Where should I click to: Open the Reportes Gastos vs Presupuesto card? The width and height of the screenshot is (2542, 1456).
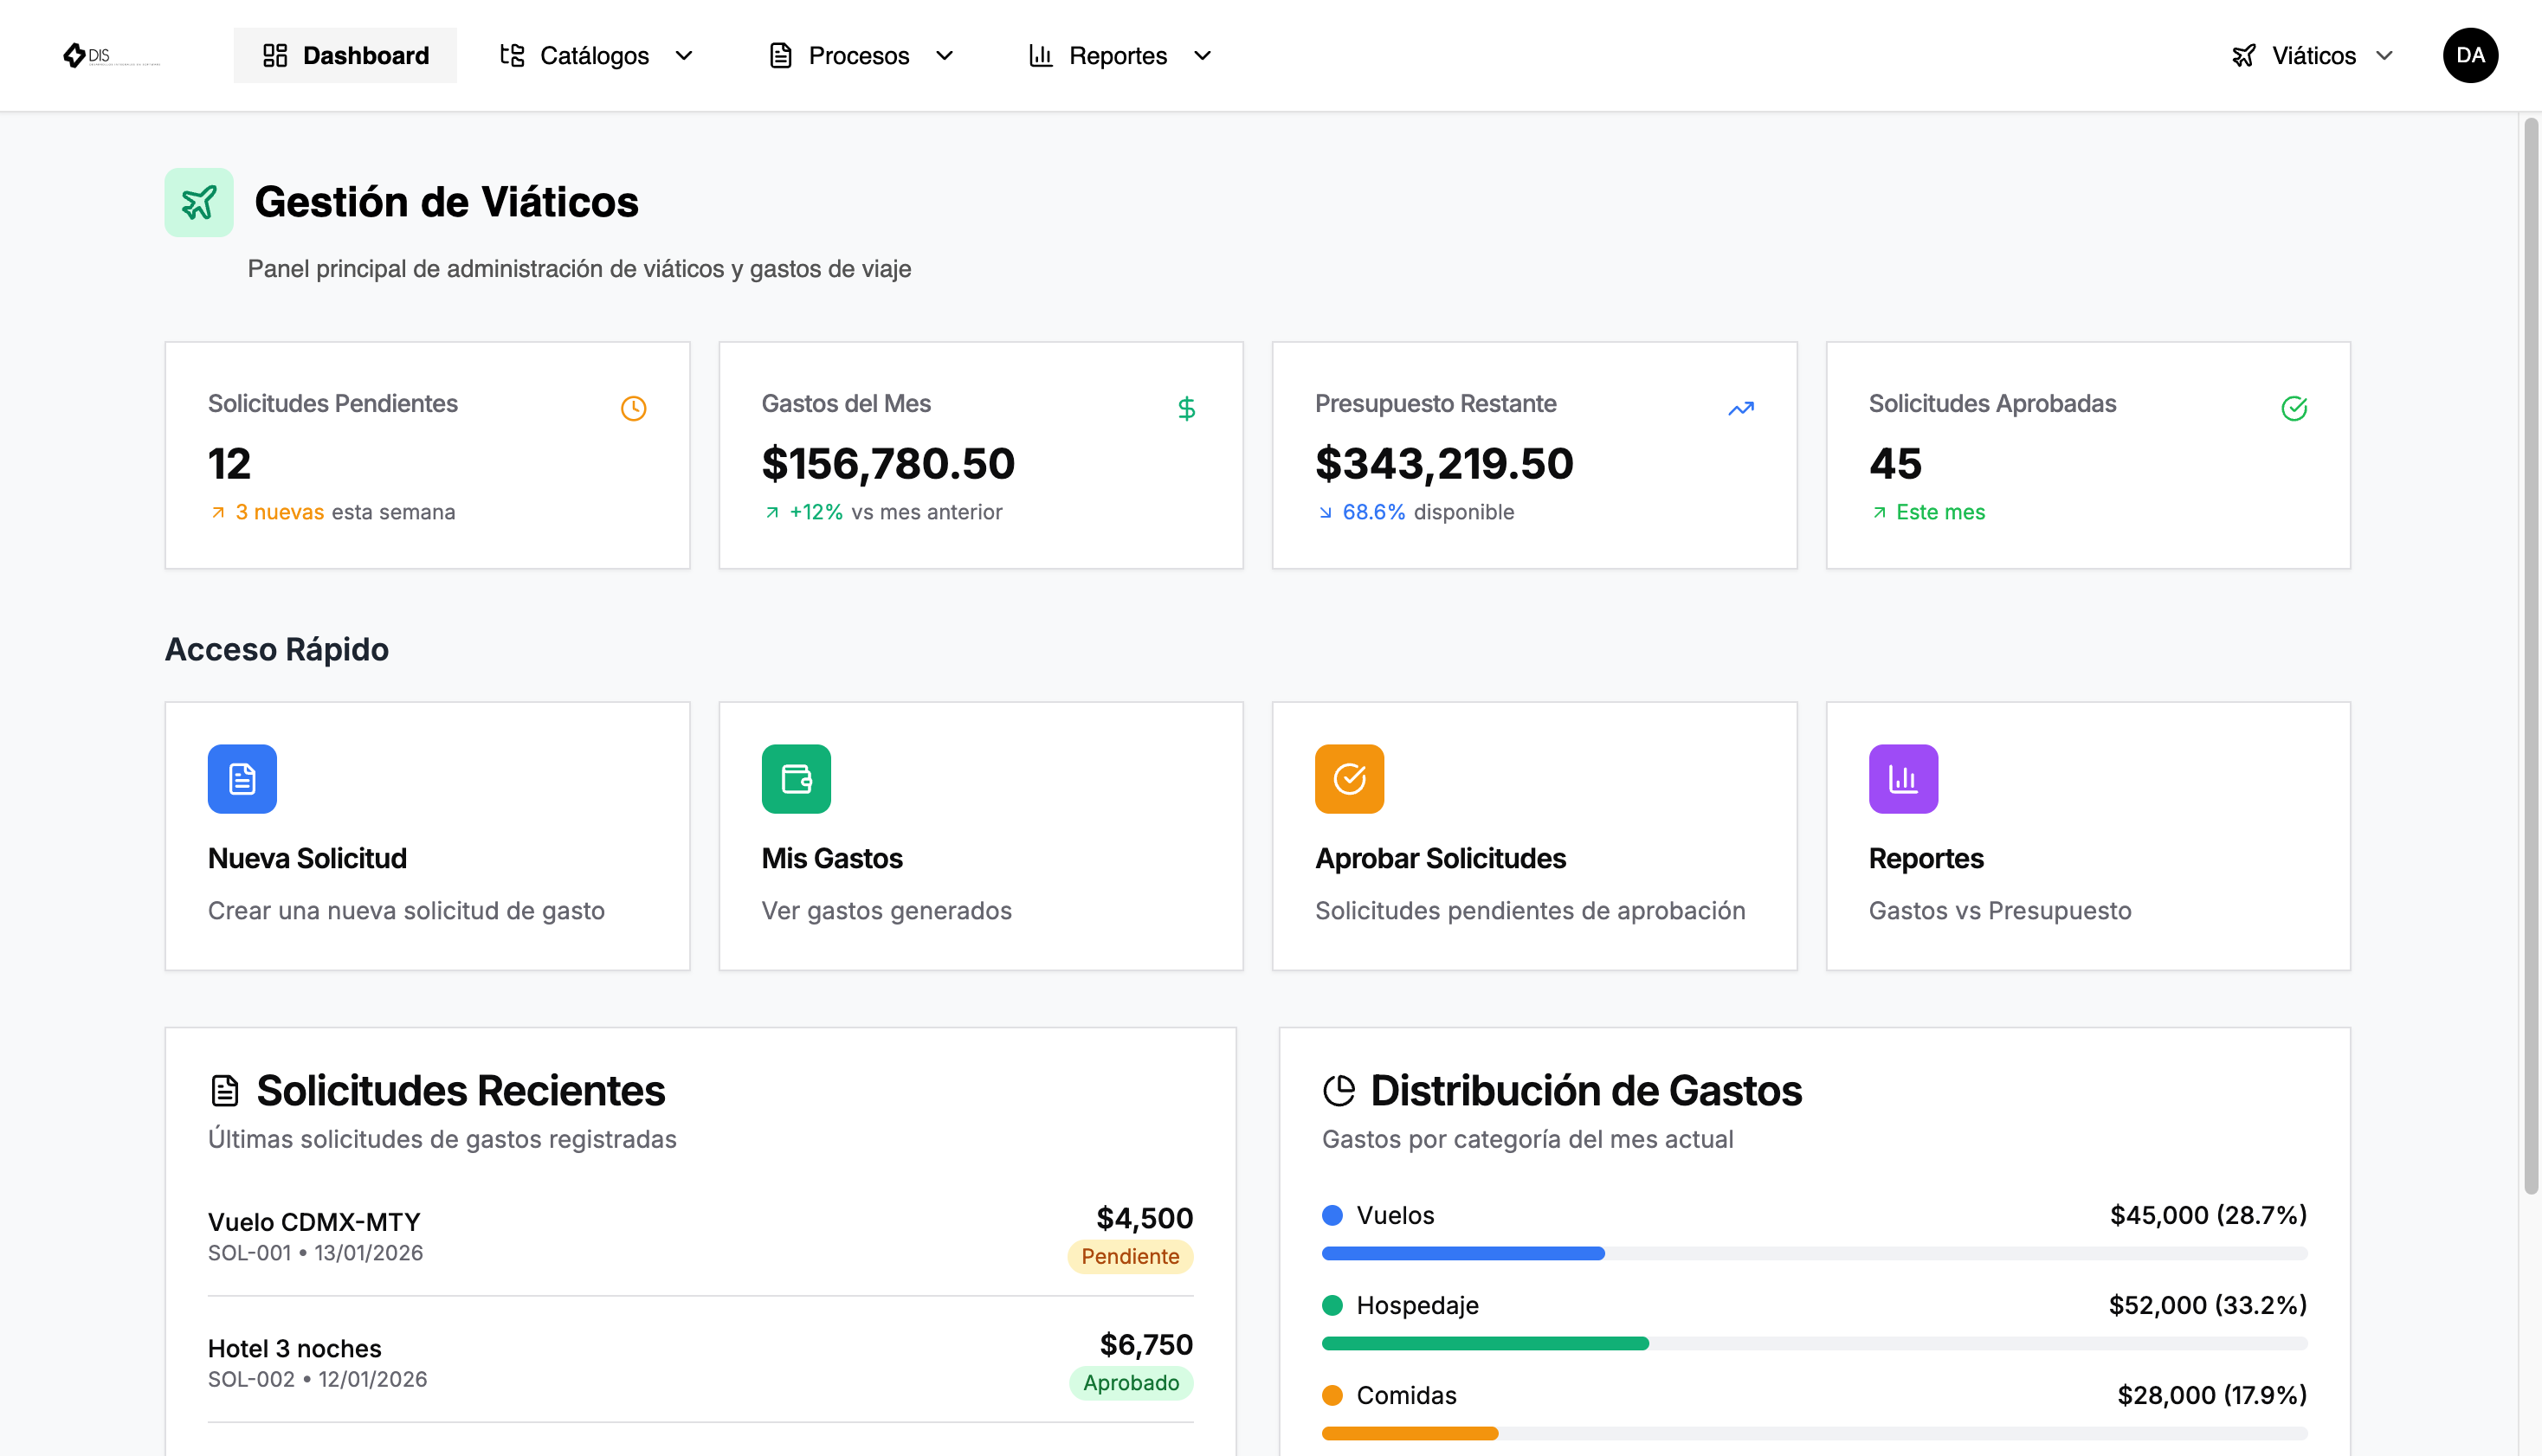2088,836
